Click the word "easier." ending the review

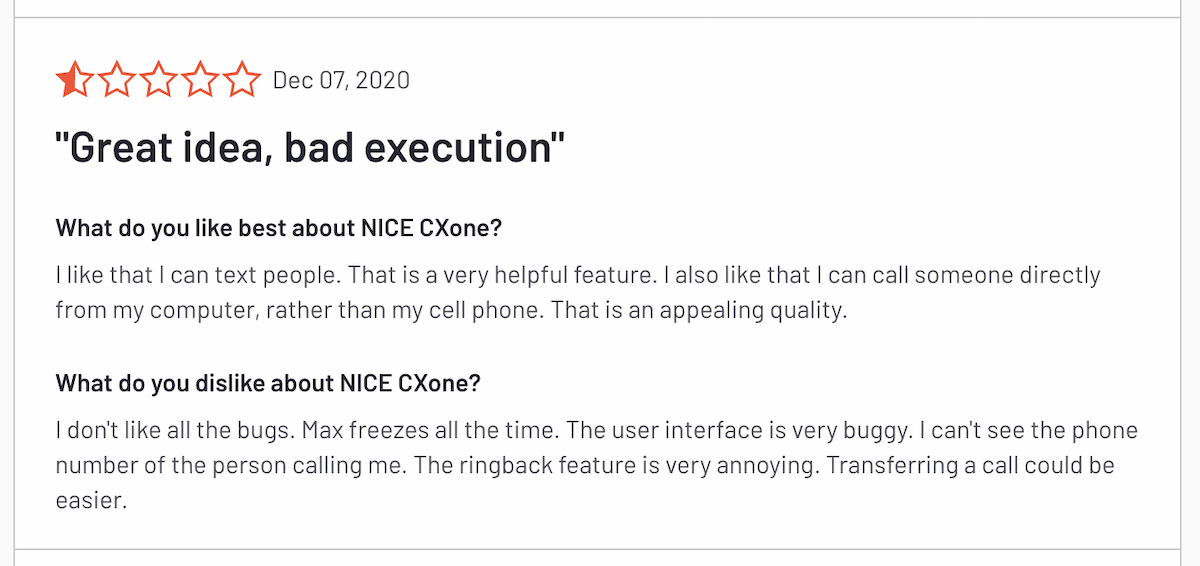click(x=91, y=501)
